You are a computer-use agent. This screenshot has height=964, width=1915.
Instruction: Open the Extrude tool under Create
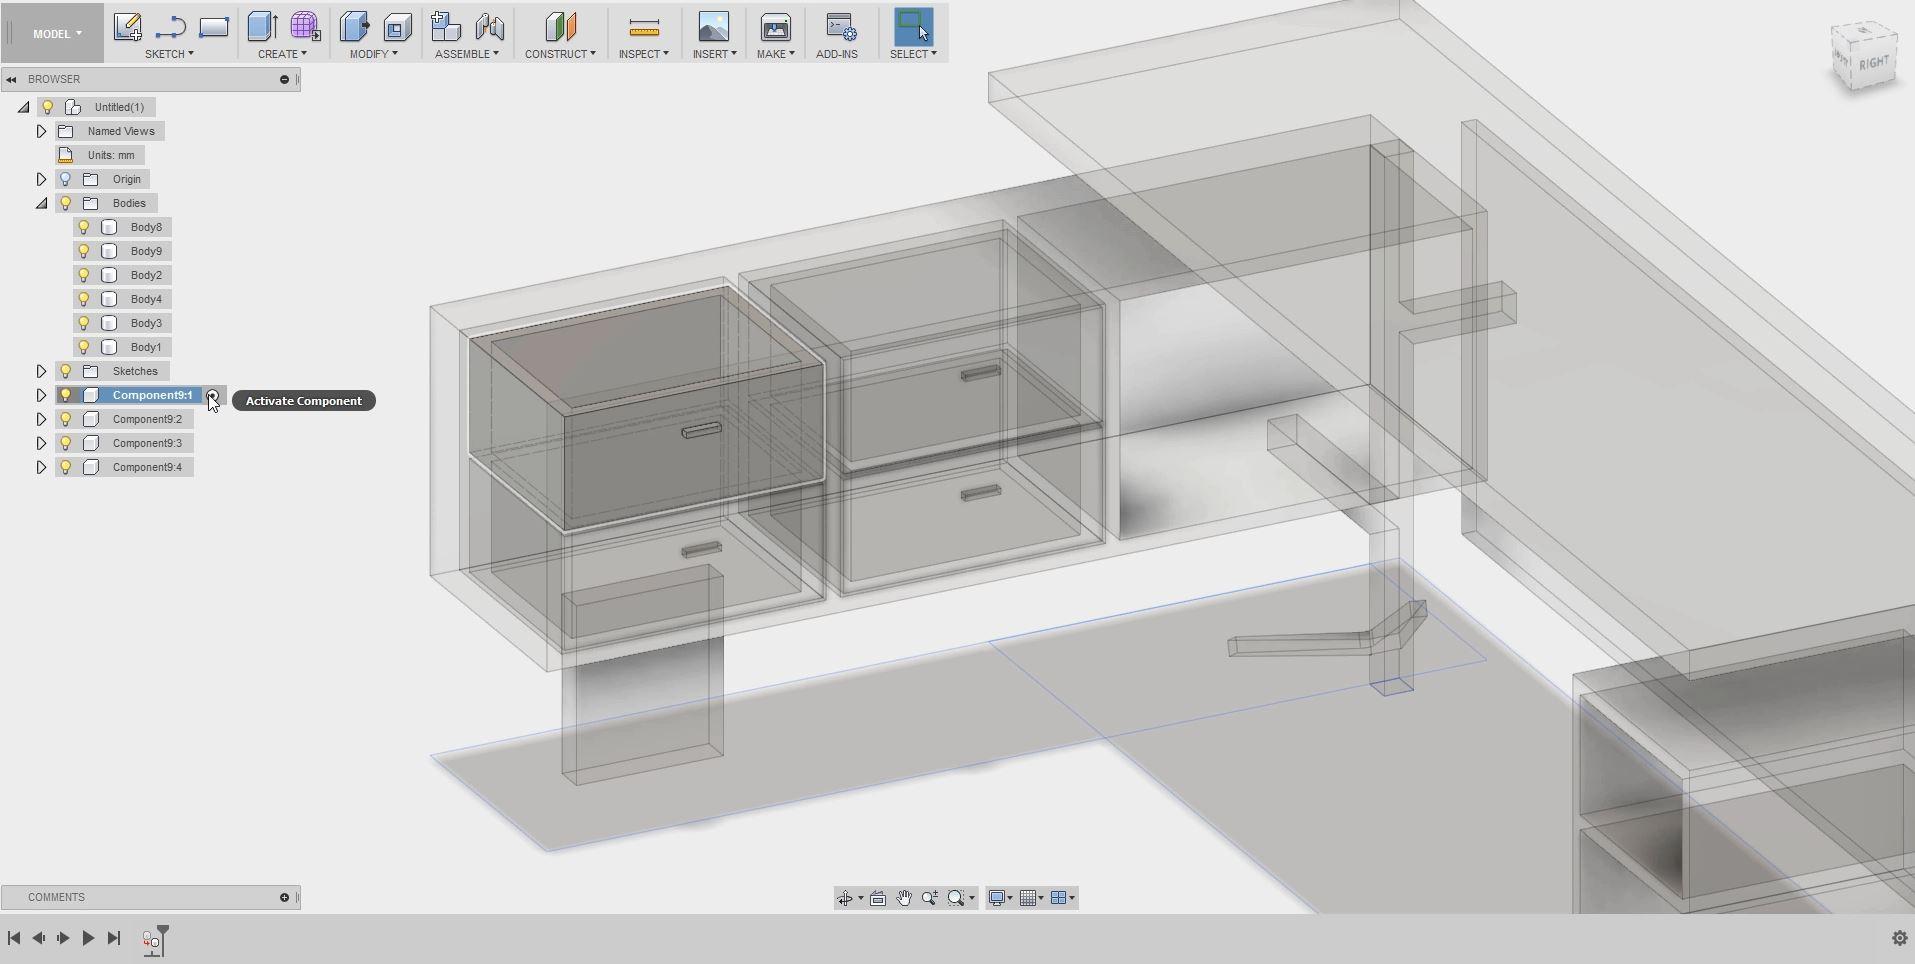pos(262,27)
